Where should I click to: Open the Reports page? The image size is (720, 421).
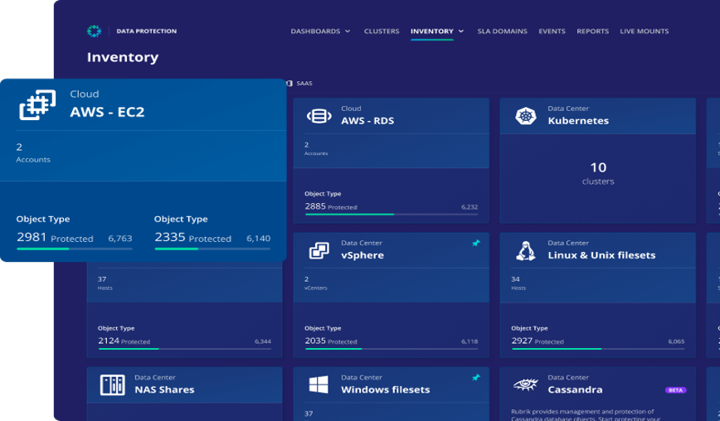point(593,31)
